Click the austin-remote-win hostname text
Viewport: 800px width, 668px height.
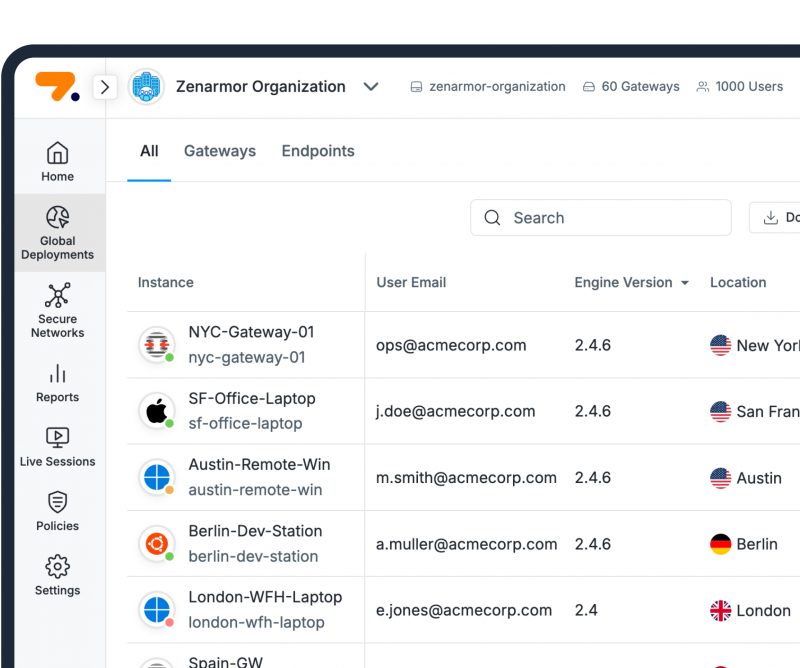[255, 490]
